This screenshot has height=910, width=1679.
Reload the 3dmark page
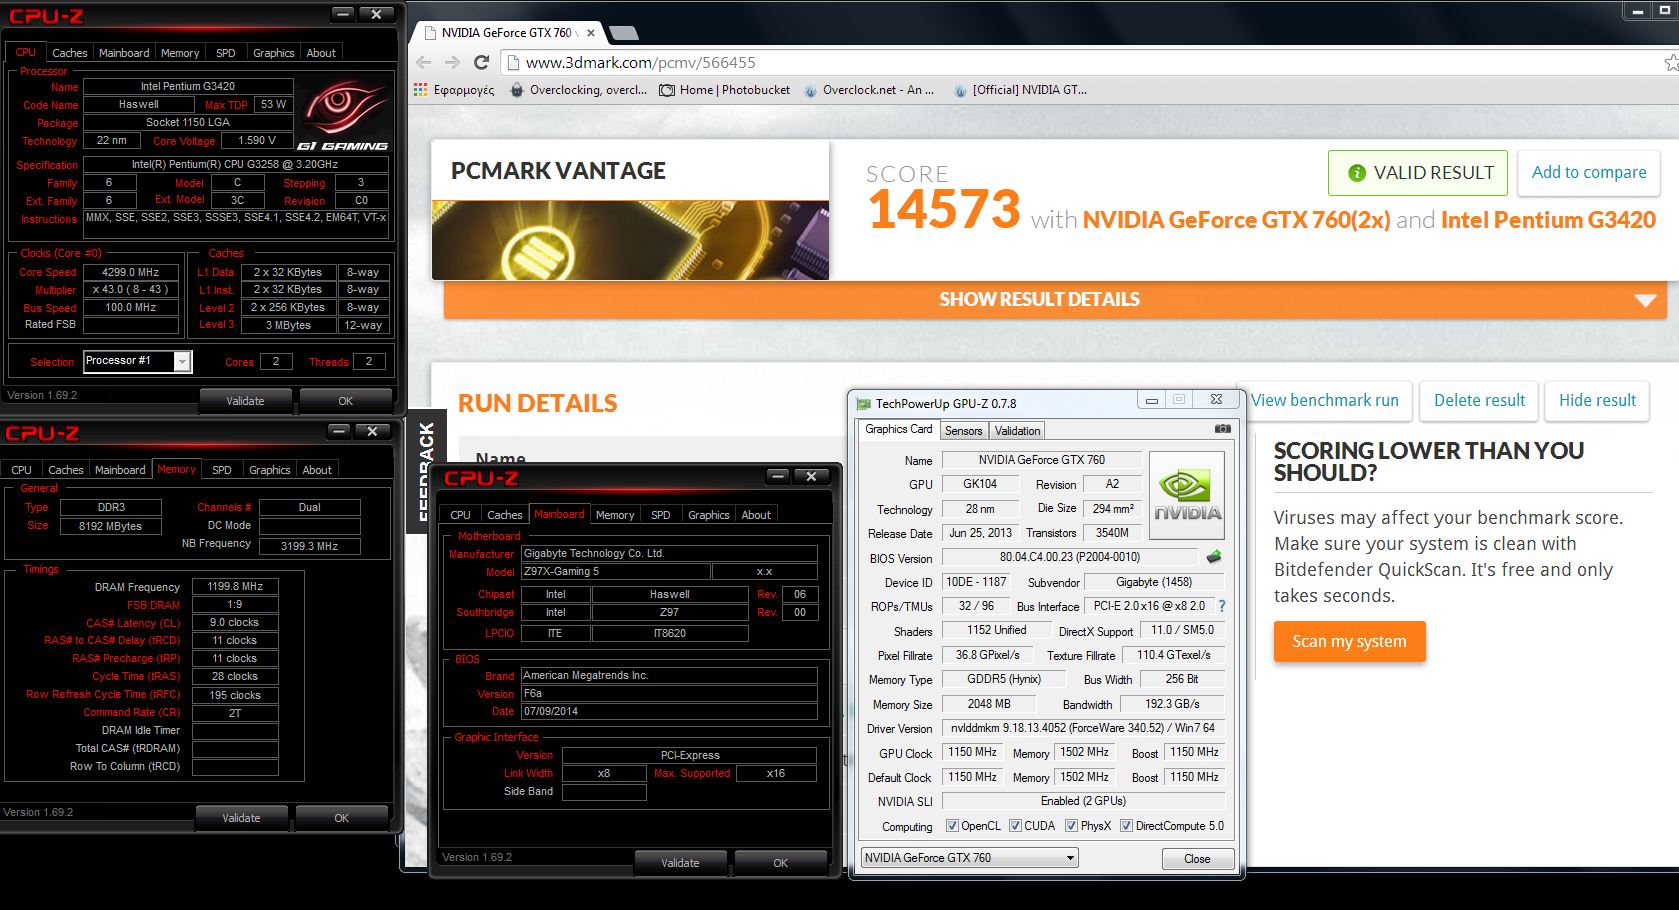tap(481, 62)
